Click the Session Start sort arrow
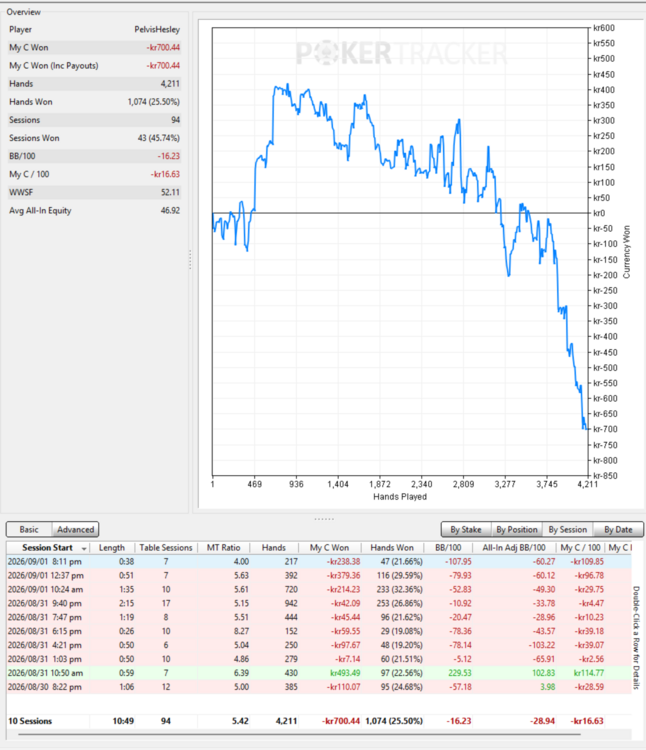This screenshot has height=750, width=646. [84, 548]
